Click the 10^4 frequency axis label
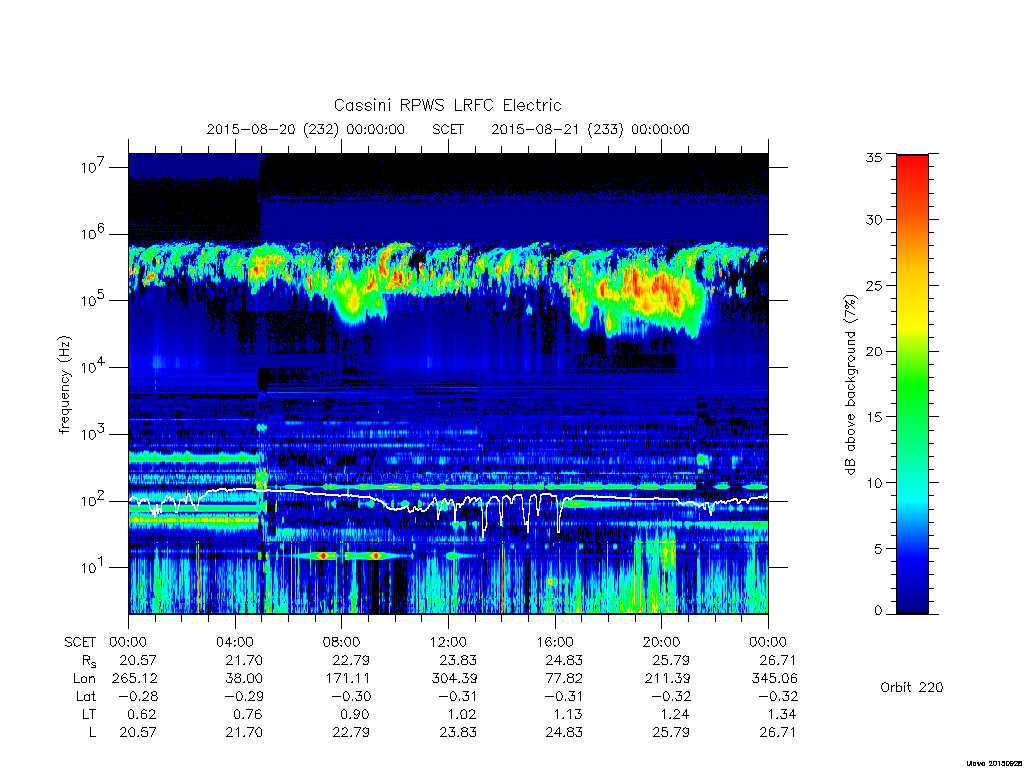The height and width of the screenshot is (768, 1024). coord(93,367)
